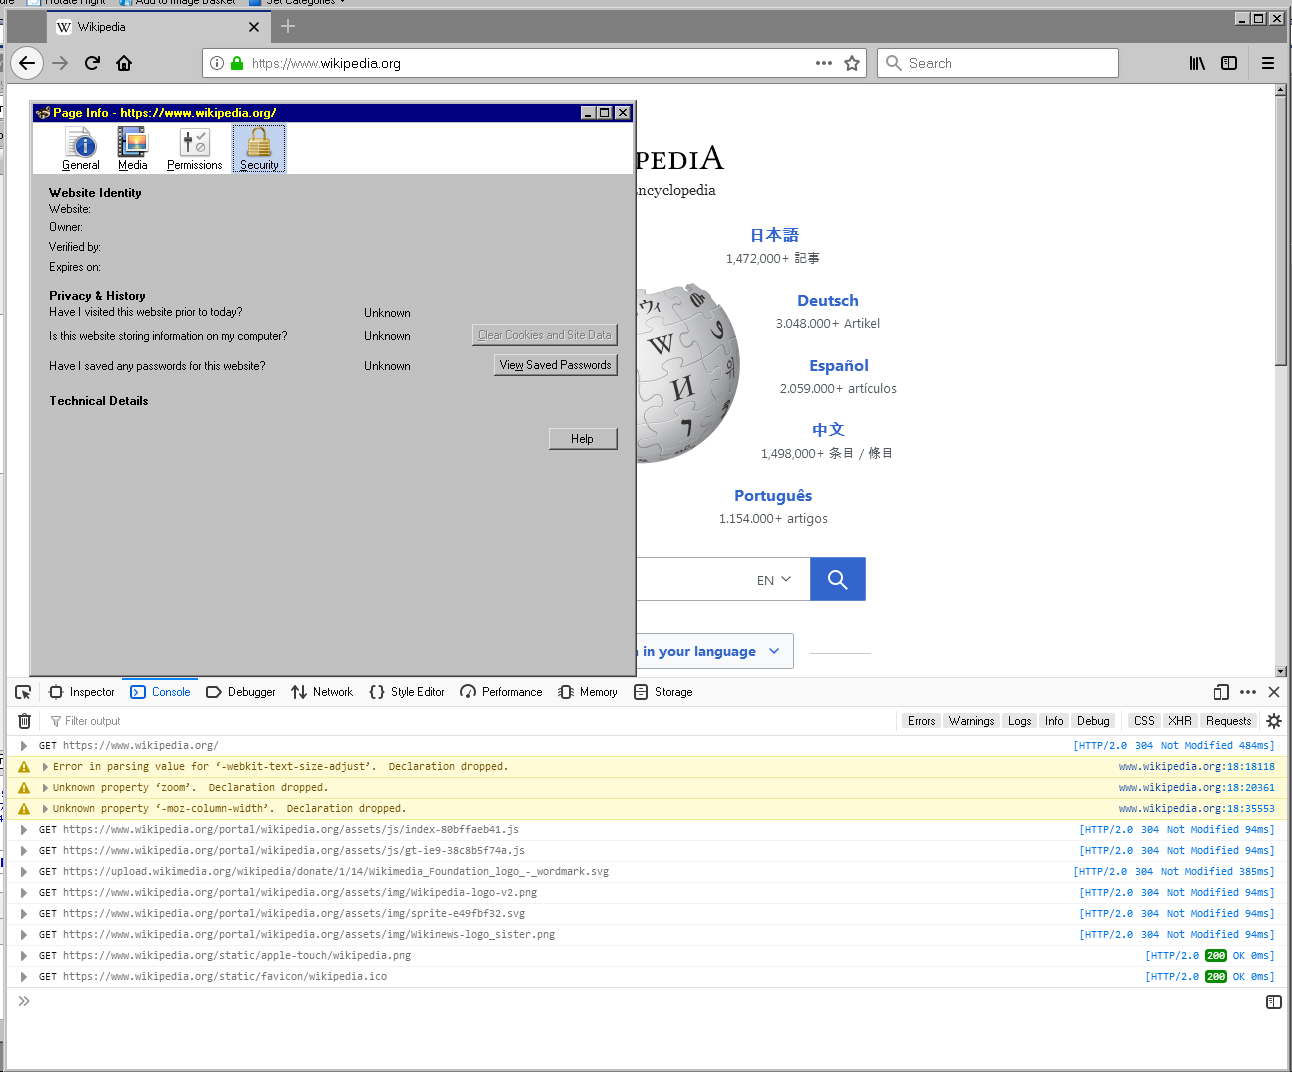Expand the GET https://www.wikipedia.org/ log entry

coord(24,746)
